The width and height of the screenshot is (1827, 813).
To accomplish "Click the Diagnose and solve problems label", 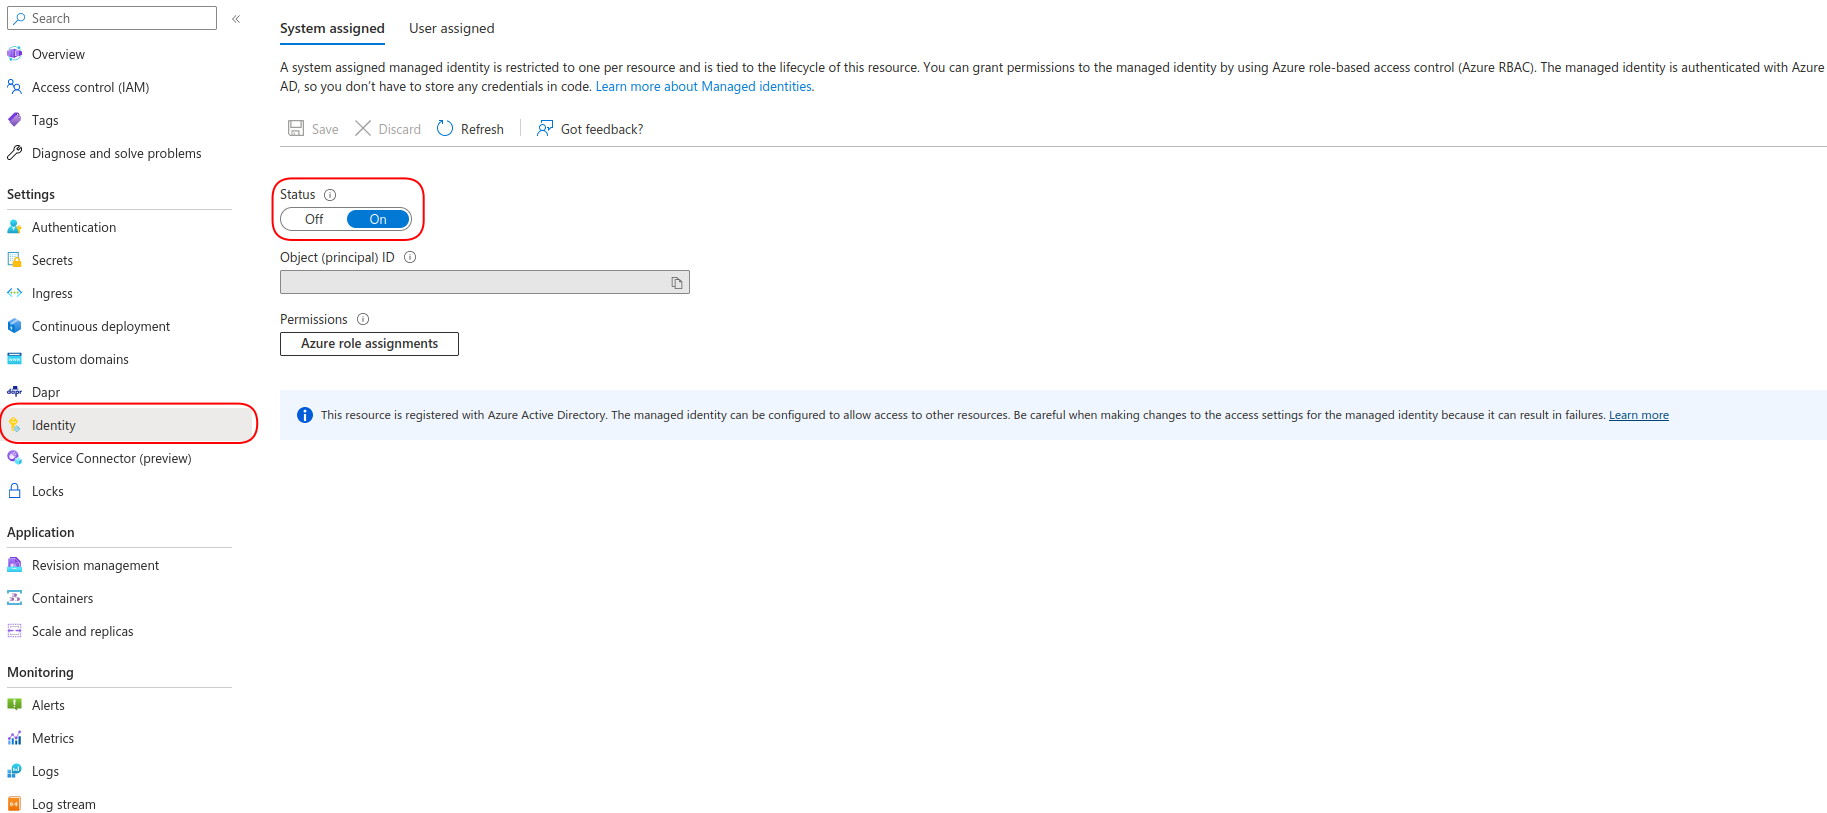I will [117, 153].
